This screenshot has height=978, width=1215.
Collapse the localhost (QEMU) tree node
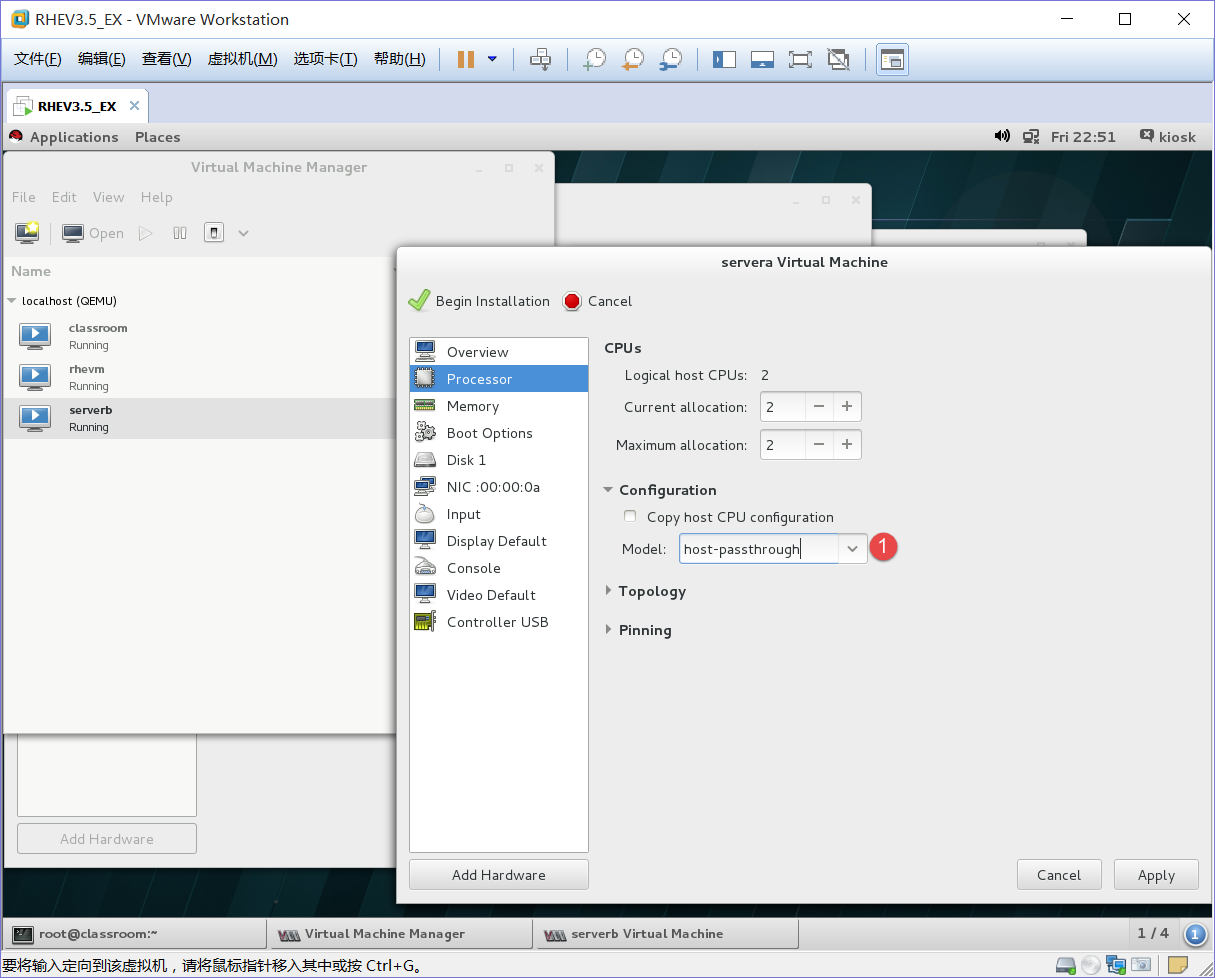pos(12,301)
